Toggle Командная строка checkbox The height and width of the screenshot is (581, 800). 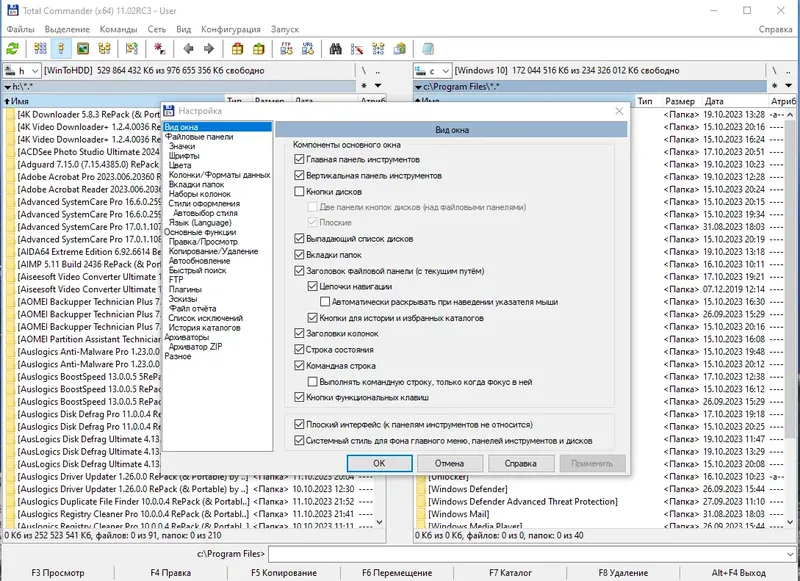coord(299,366)
